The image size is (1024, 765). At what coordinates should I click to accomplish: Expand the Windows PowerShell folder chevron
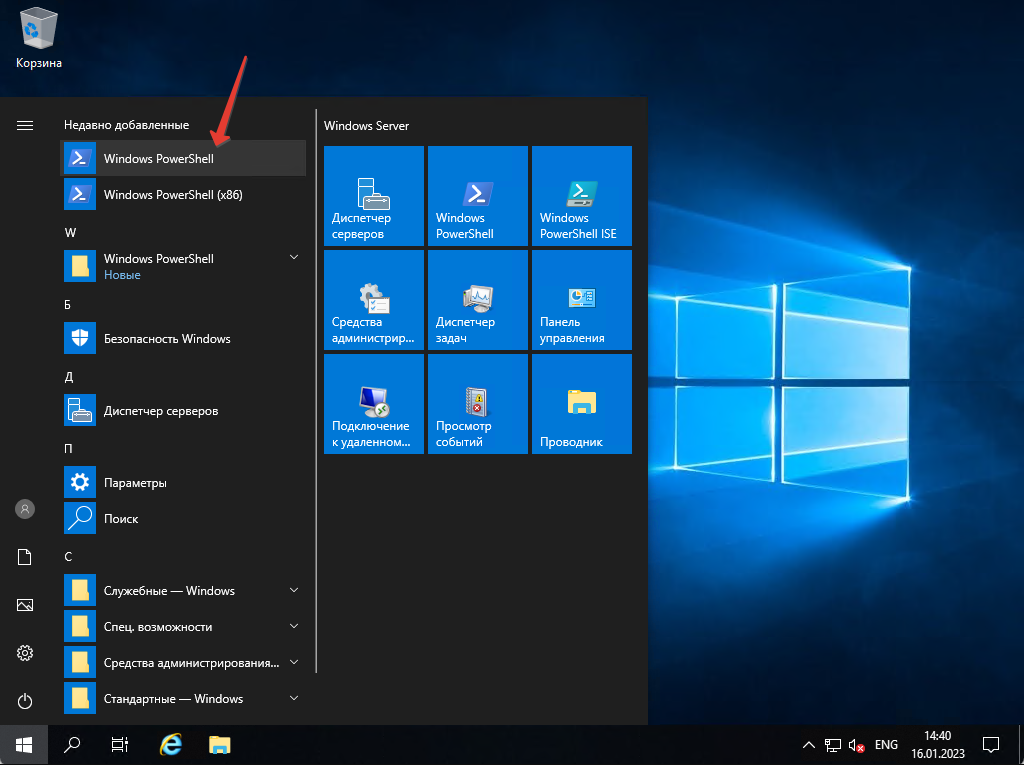[x=294, y=257]
